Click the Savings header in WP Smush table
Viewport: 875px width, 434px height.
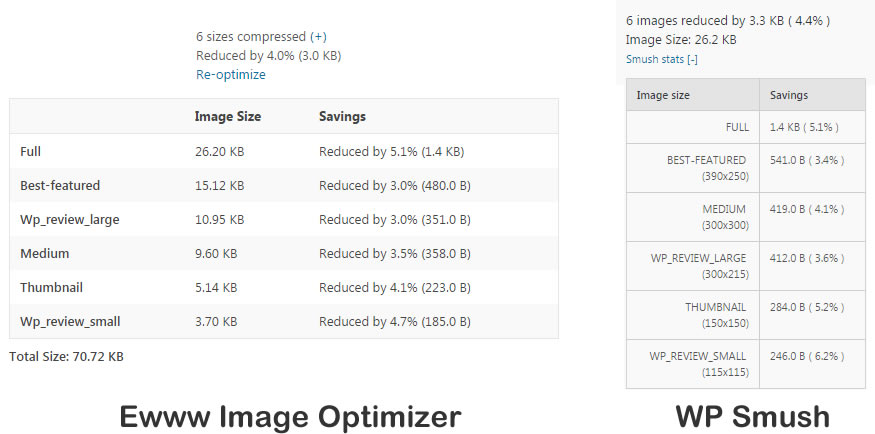[789, 95]
